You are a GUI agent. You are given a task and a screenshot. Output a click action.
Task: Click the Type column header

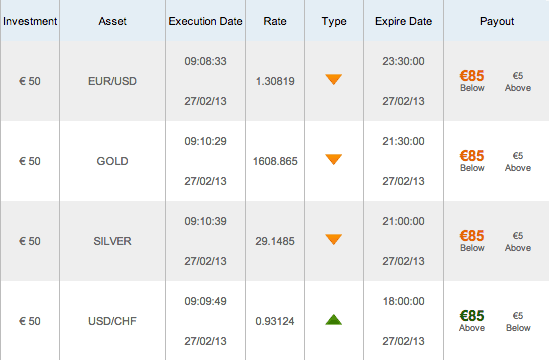pyautogui.click(x=334, y=21)
